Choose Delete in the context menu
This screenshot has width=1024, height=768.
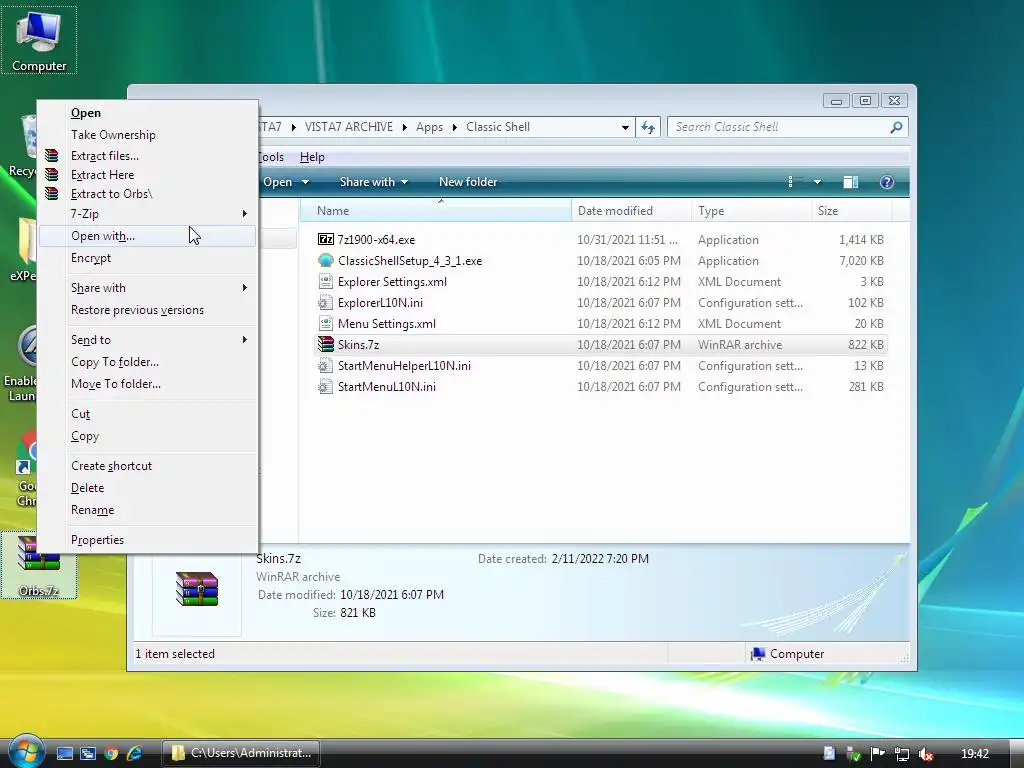click(147, 488)
